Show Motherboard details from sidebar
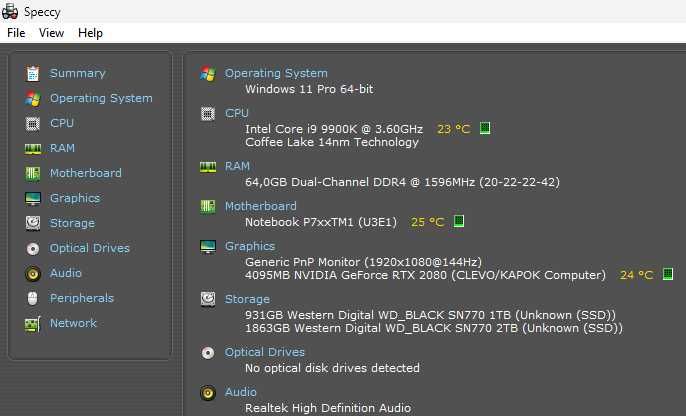The height and width of the screenshot is (416, 686). tap(86, 173)
